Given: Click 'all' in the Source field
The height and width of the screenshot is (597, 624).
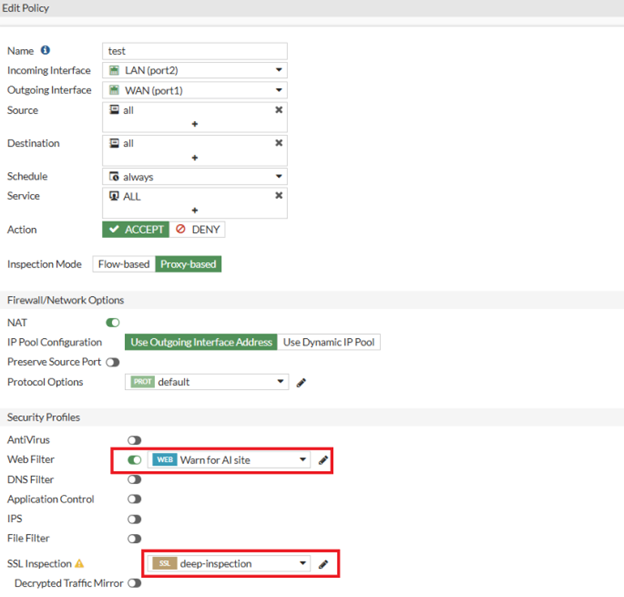Looking at the screenshot, I should click(x=128, y=110).
